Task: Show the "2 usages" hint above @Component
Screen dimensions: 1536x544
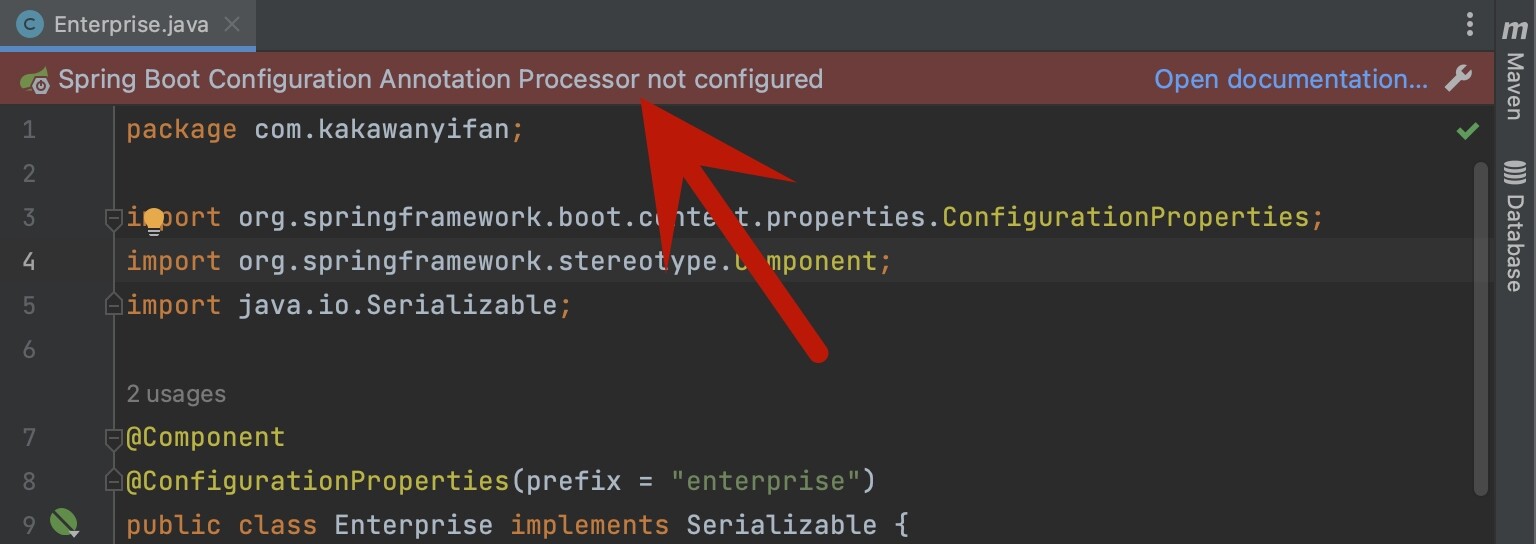Action: [176, 394]
